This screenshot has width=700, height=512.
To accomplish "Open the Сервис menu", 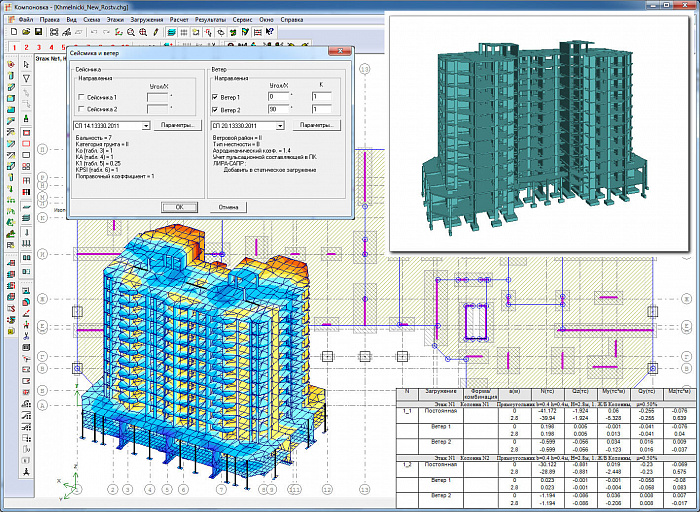I will pos(242,20).
